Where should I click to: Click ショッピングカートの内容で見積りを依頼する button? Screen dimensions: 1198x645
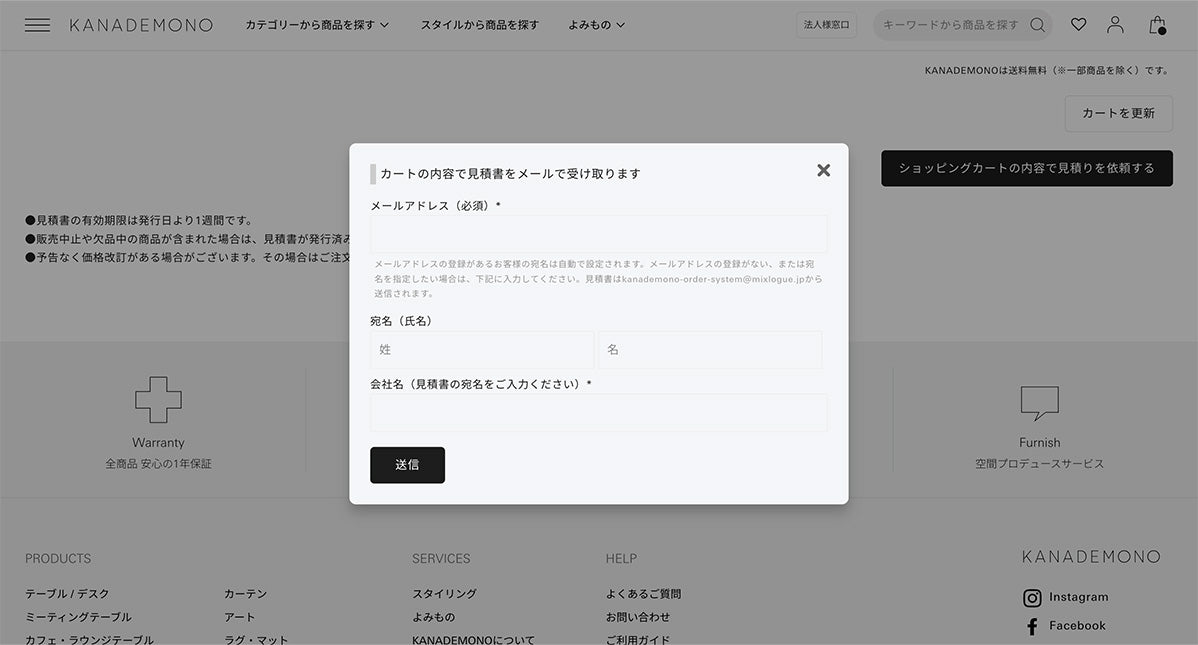pyautogui.click(x=1026, y=168)
